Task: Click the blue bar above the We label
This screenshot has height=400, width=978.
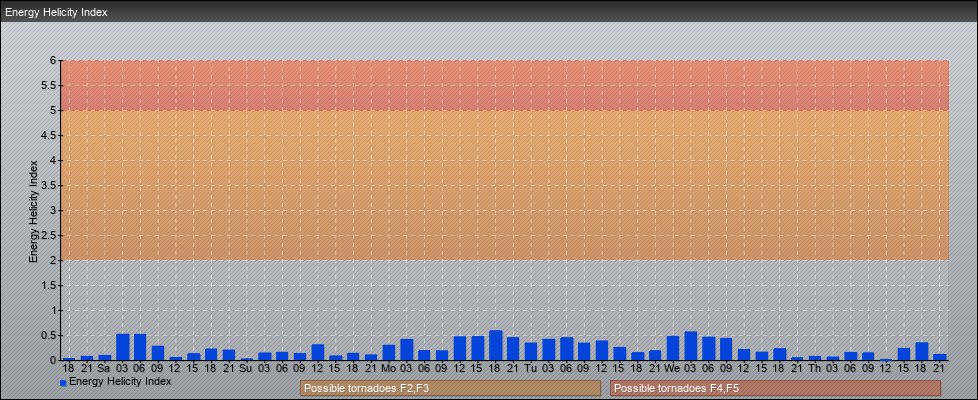Action: pos(673,348)
